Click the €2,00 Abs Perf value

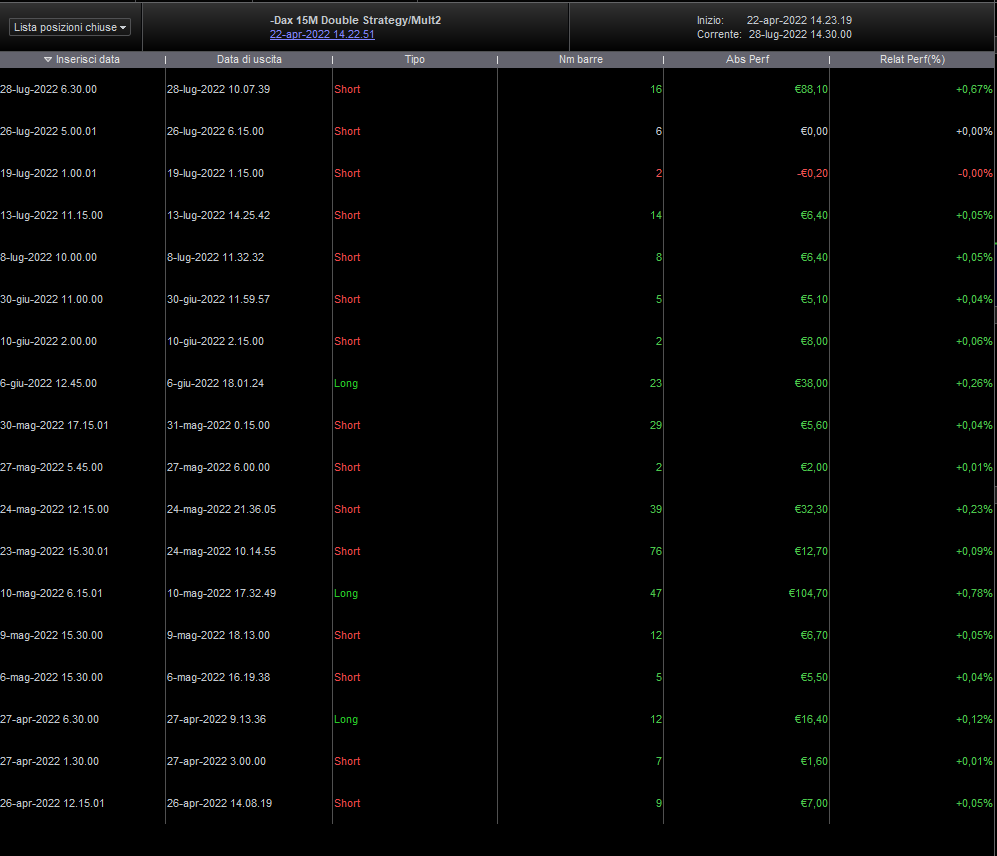coord(814,467)
